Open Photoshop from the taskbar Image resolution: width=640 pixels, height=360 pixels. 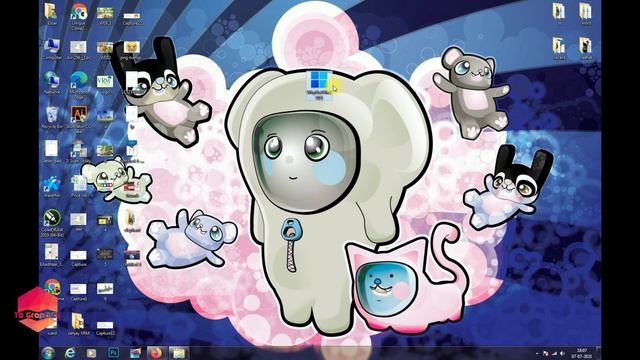click(x=113, y=353)
